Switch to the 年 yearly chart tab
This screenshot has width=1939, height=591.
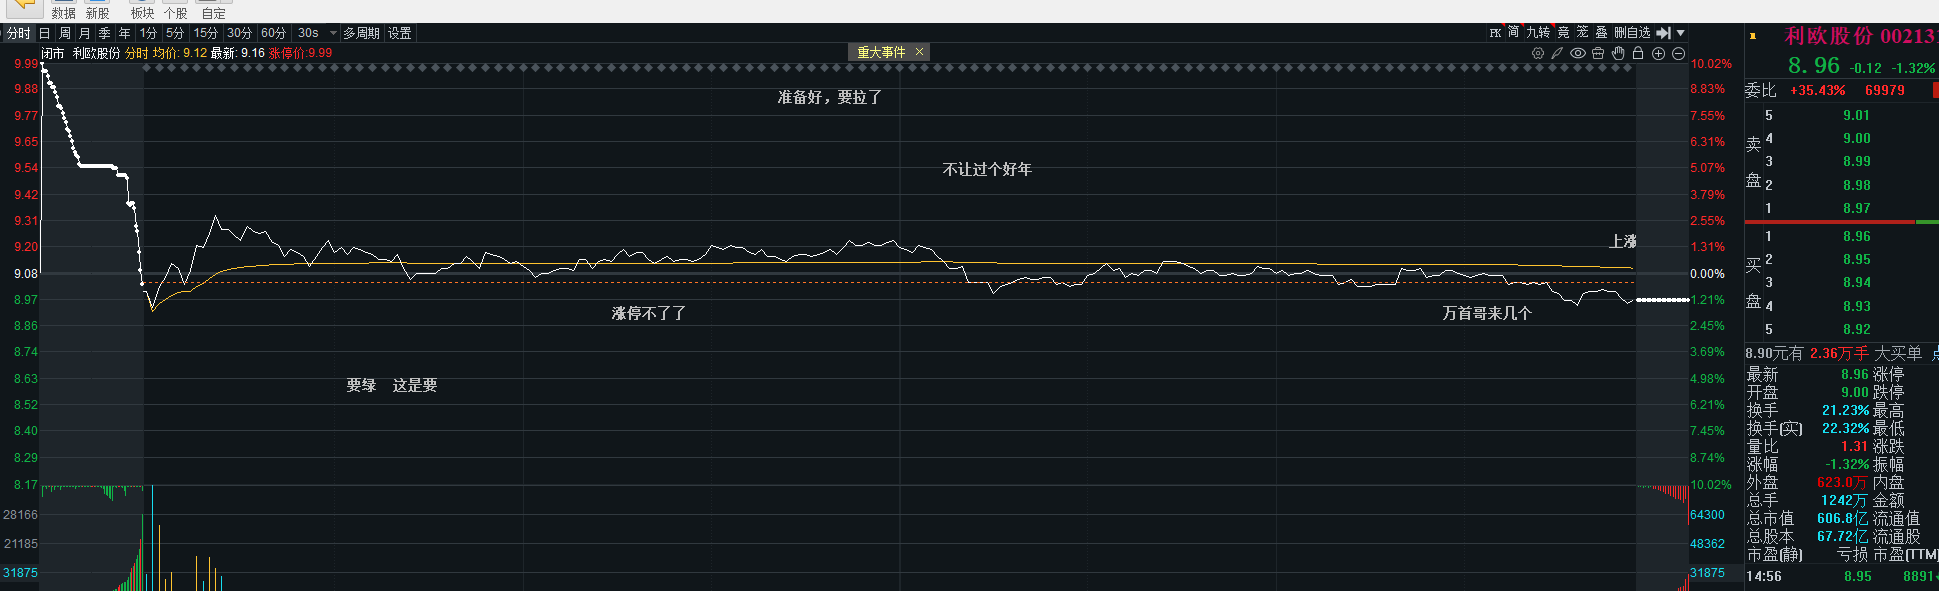(x=125, y=33)
